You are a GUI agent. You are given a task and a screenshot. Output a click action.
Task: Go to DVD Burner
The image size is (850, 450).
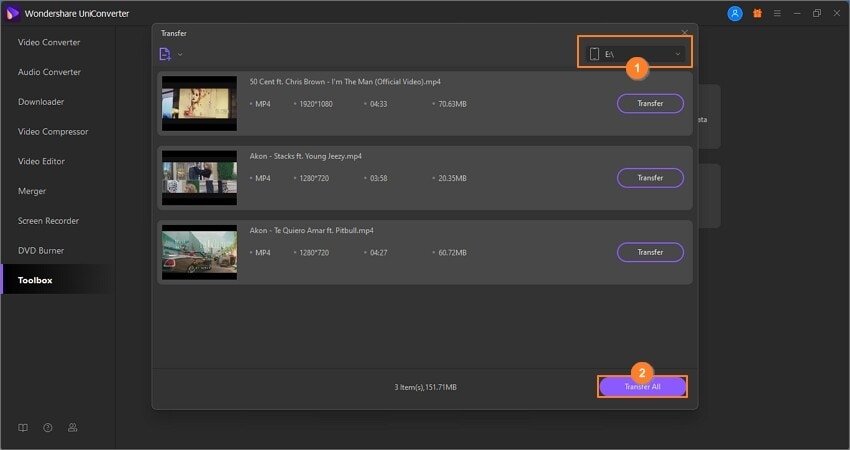coord(41,251)
